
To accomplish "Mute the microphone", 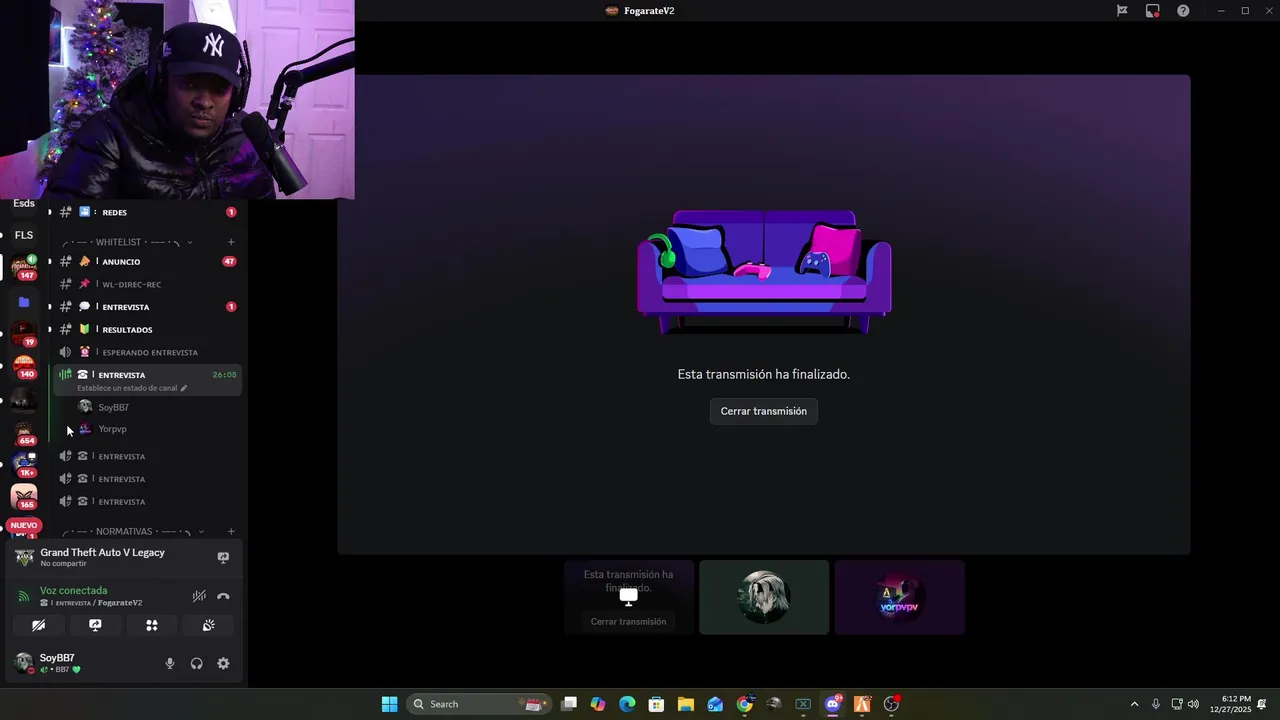I will pyautogui.click(x=169, y=664).
